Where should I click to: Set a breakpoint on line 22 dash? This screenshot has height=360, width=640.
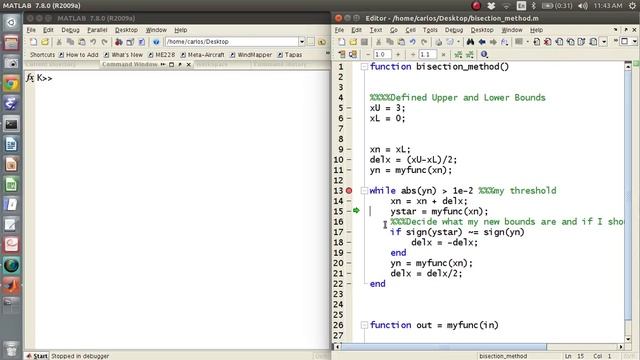(x=349, y=284)
